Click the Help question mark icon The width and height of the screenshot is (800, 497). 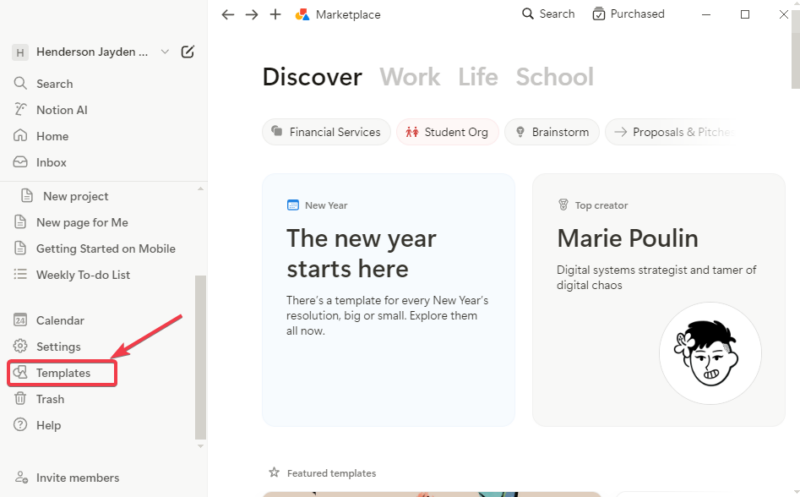20,425
